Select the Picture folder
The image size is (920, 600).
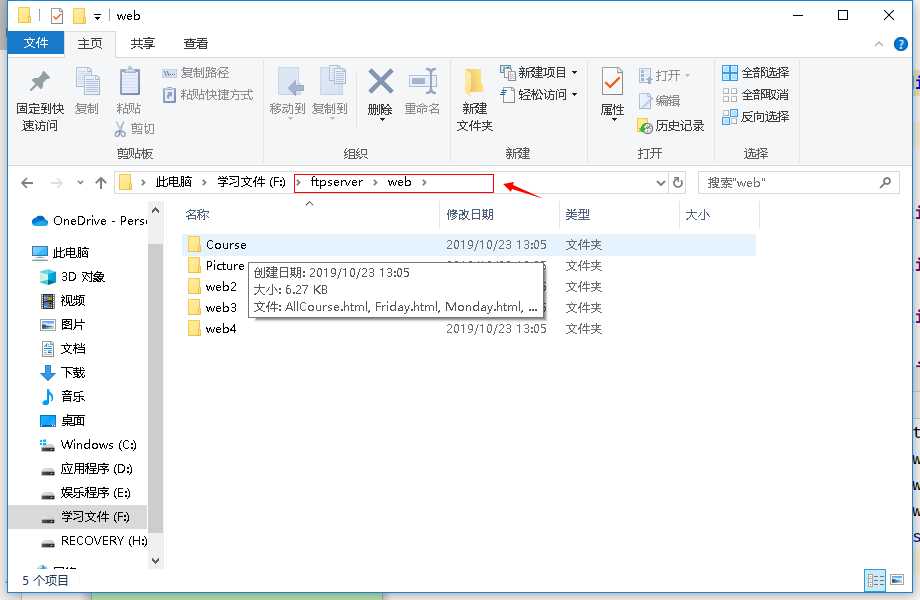[224, 266]
